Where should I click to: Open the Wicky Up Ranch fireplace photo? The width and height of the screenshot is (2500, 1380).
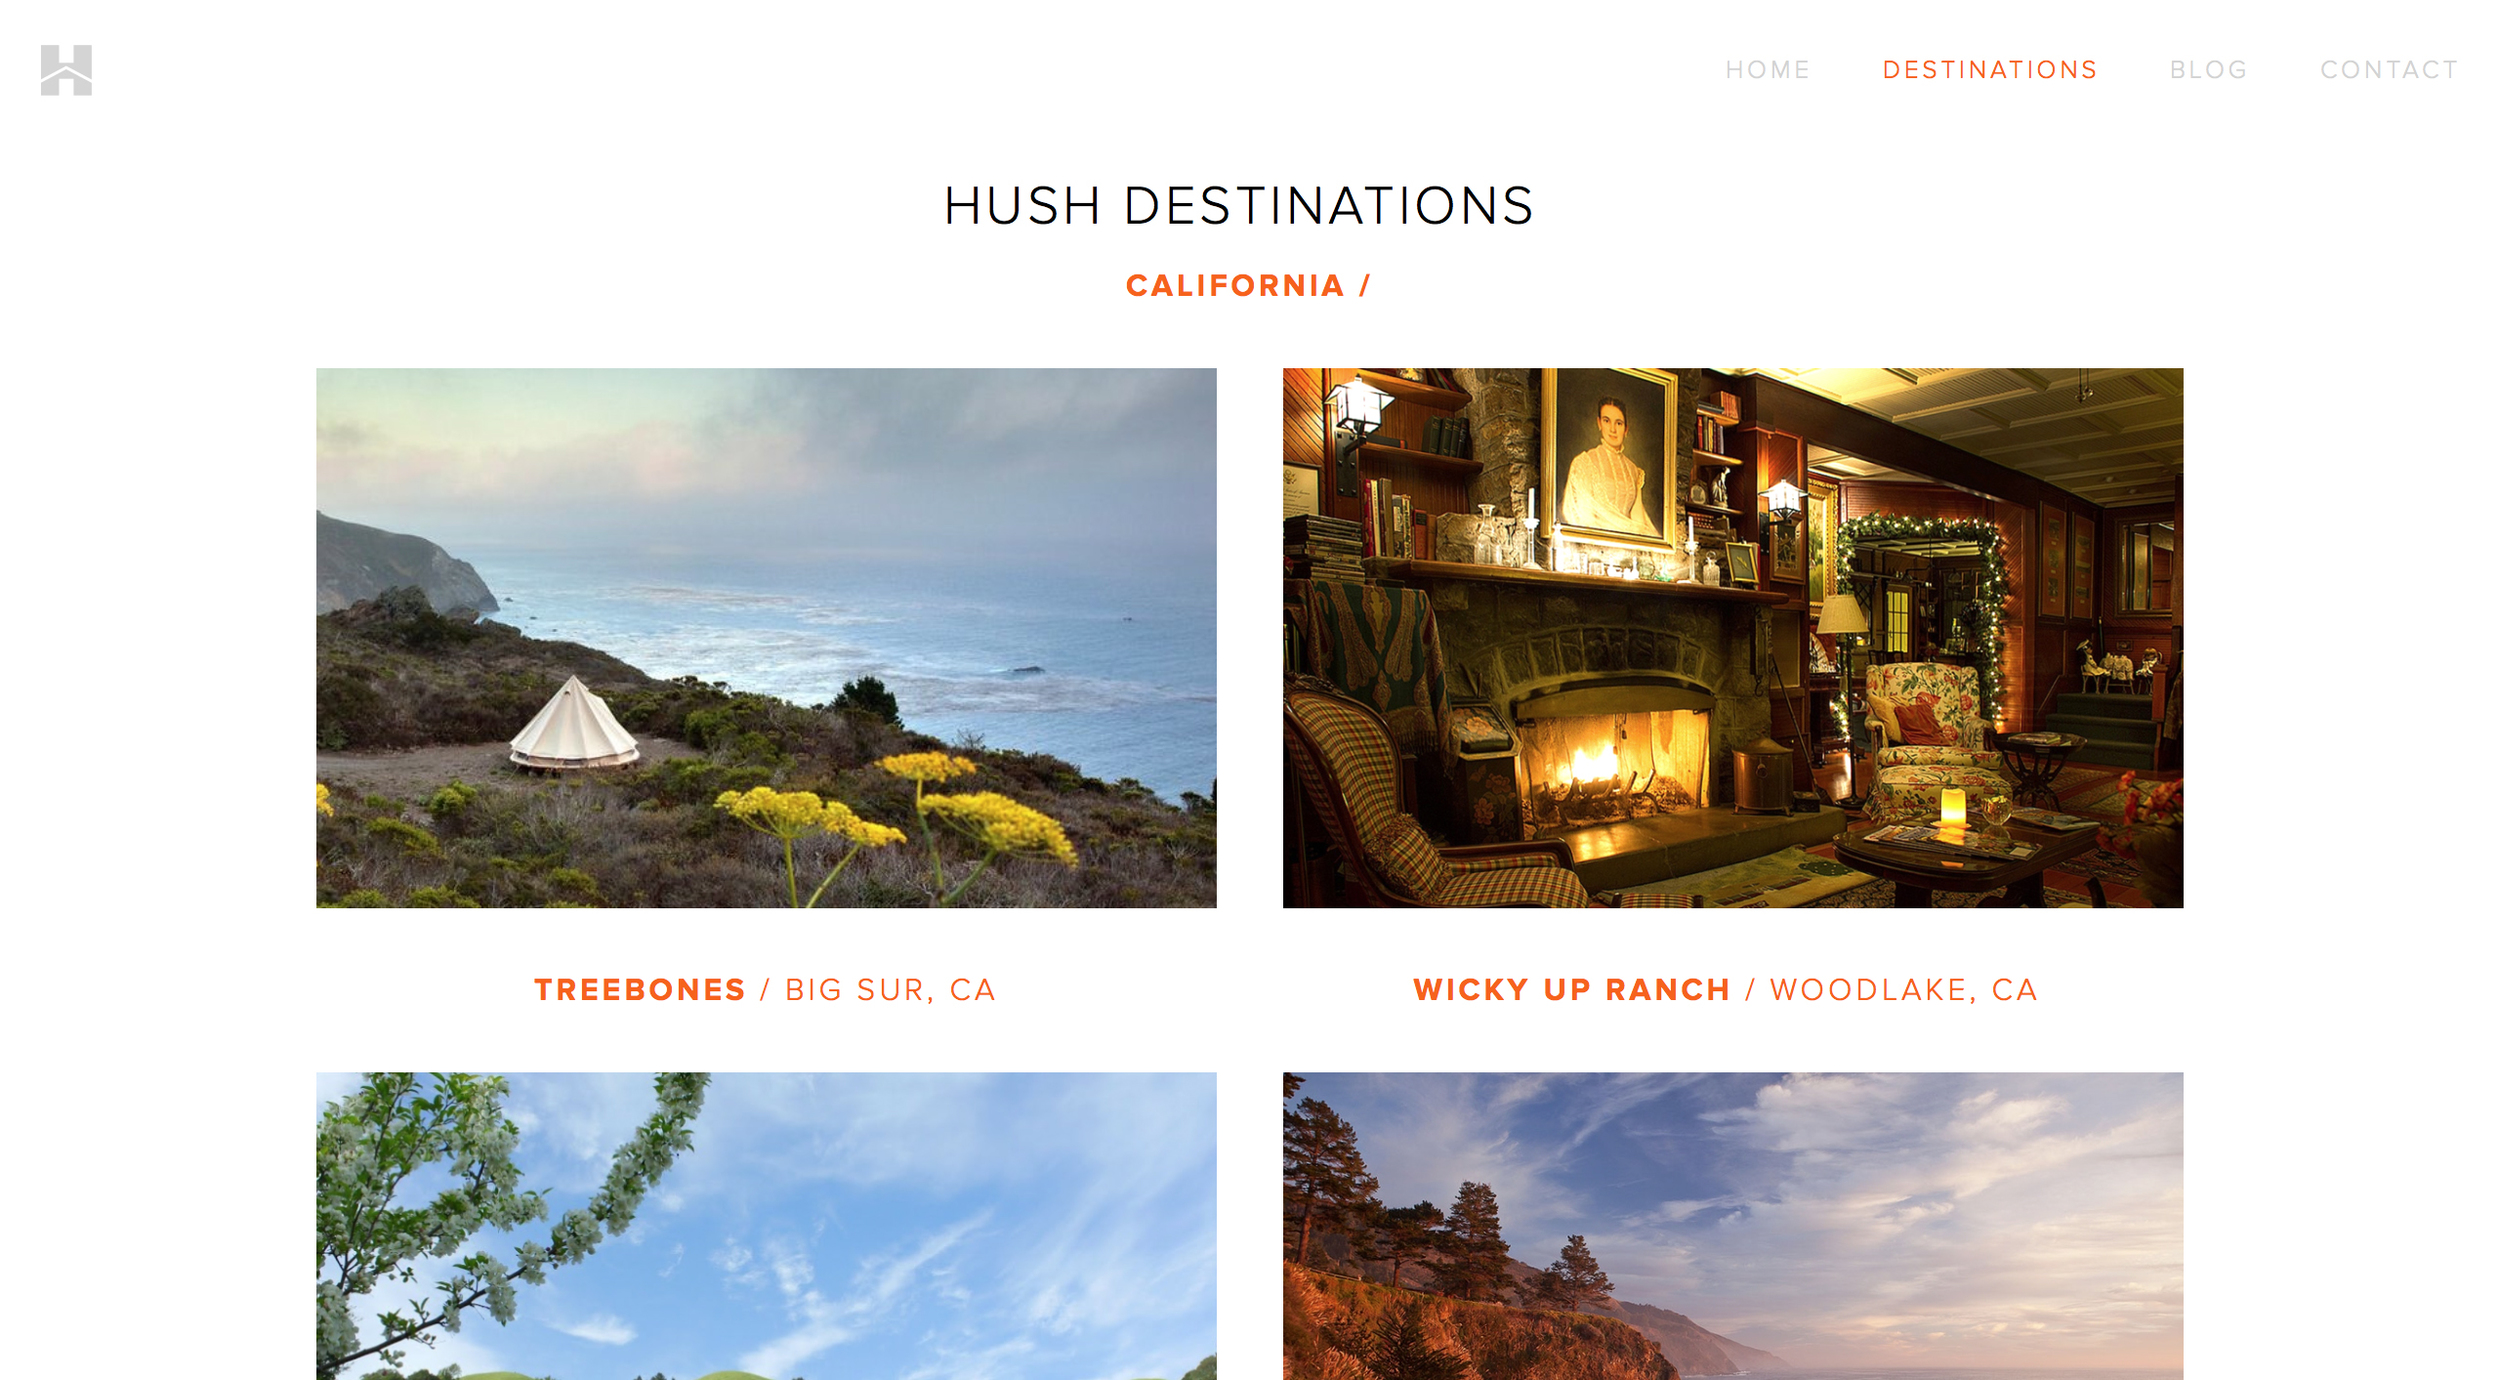(x=1733, y=638)
